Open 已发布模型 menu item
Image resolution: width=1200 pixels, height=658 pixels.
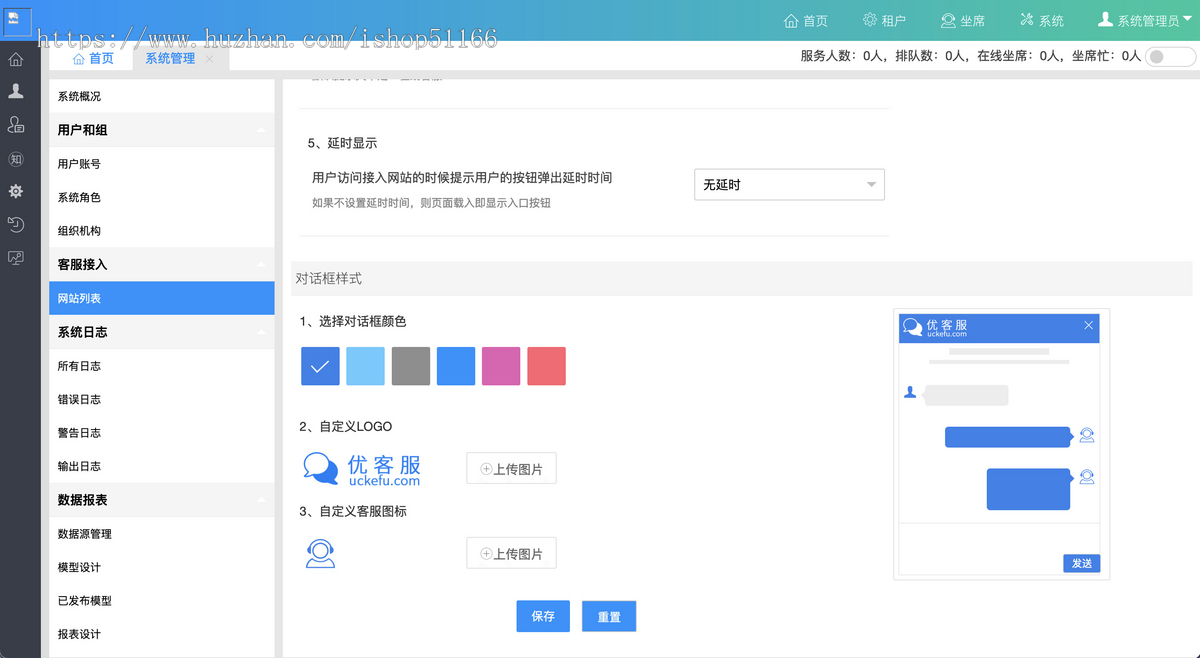point(161,600)
